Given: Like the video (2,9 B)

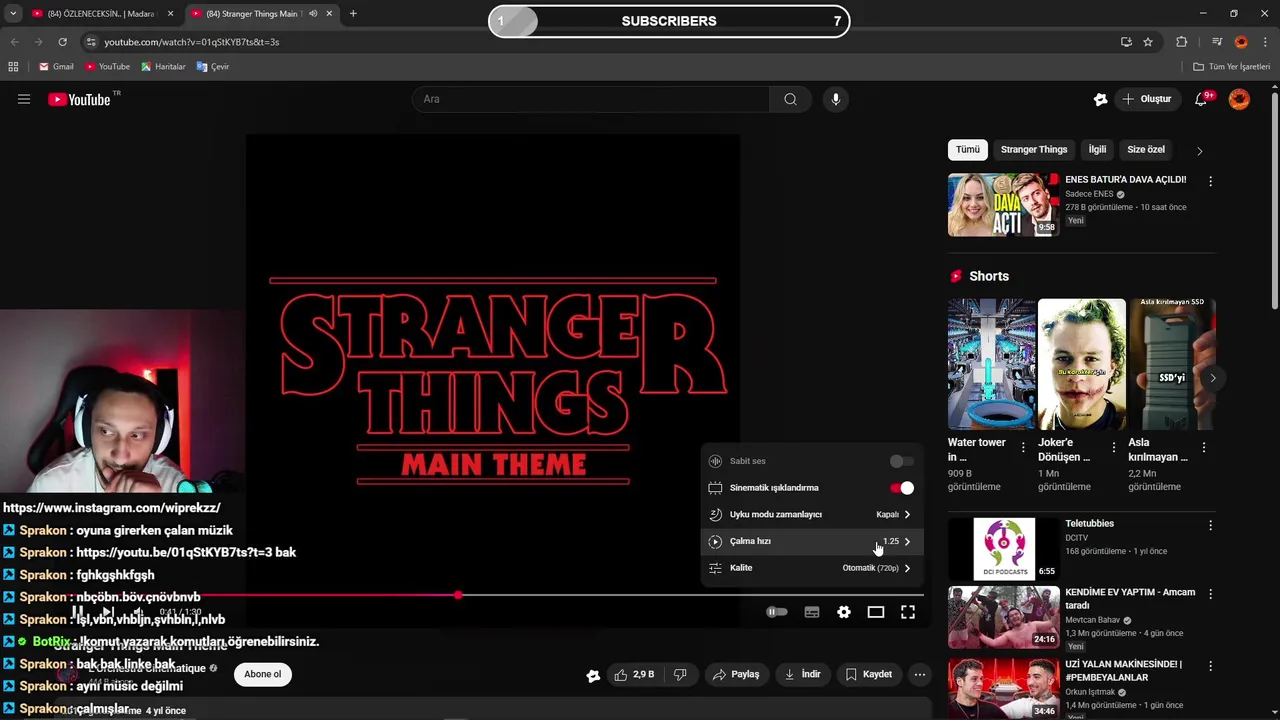Looking at the screenshot, I should pyautogui.click(x=635, y=675).
